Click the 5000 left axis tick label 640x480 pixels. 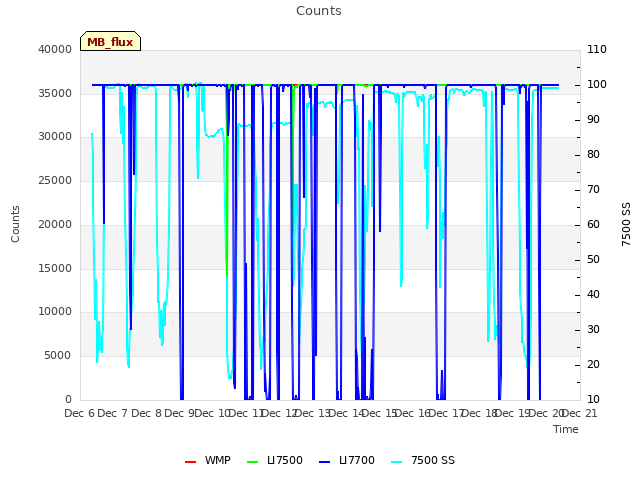(58, 356)
